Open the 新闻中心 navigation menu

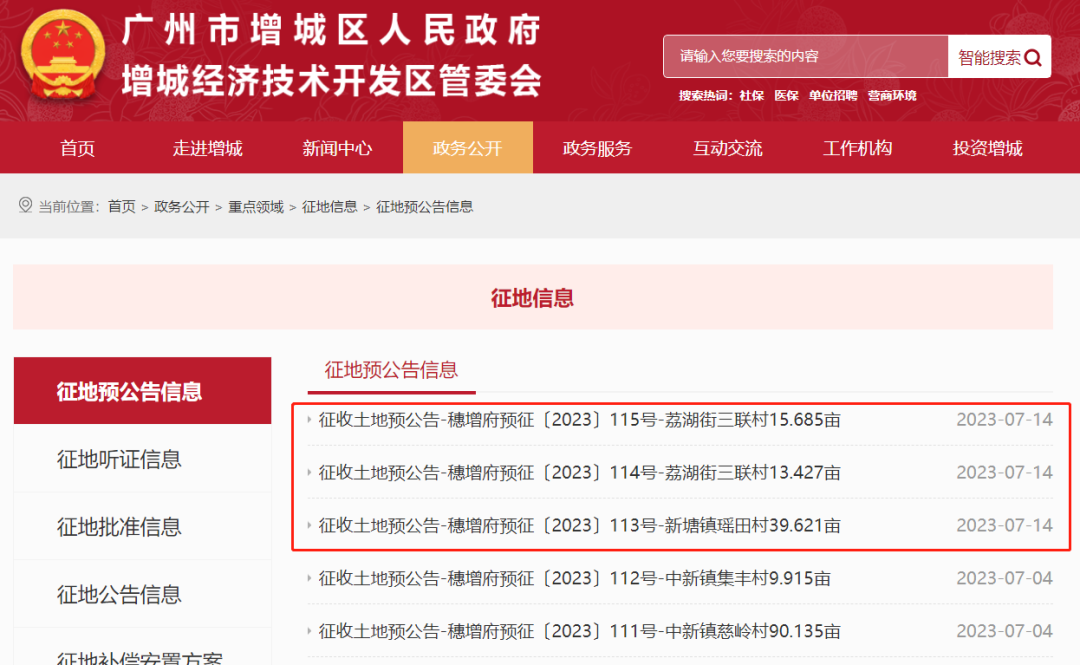(337, 147)
